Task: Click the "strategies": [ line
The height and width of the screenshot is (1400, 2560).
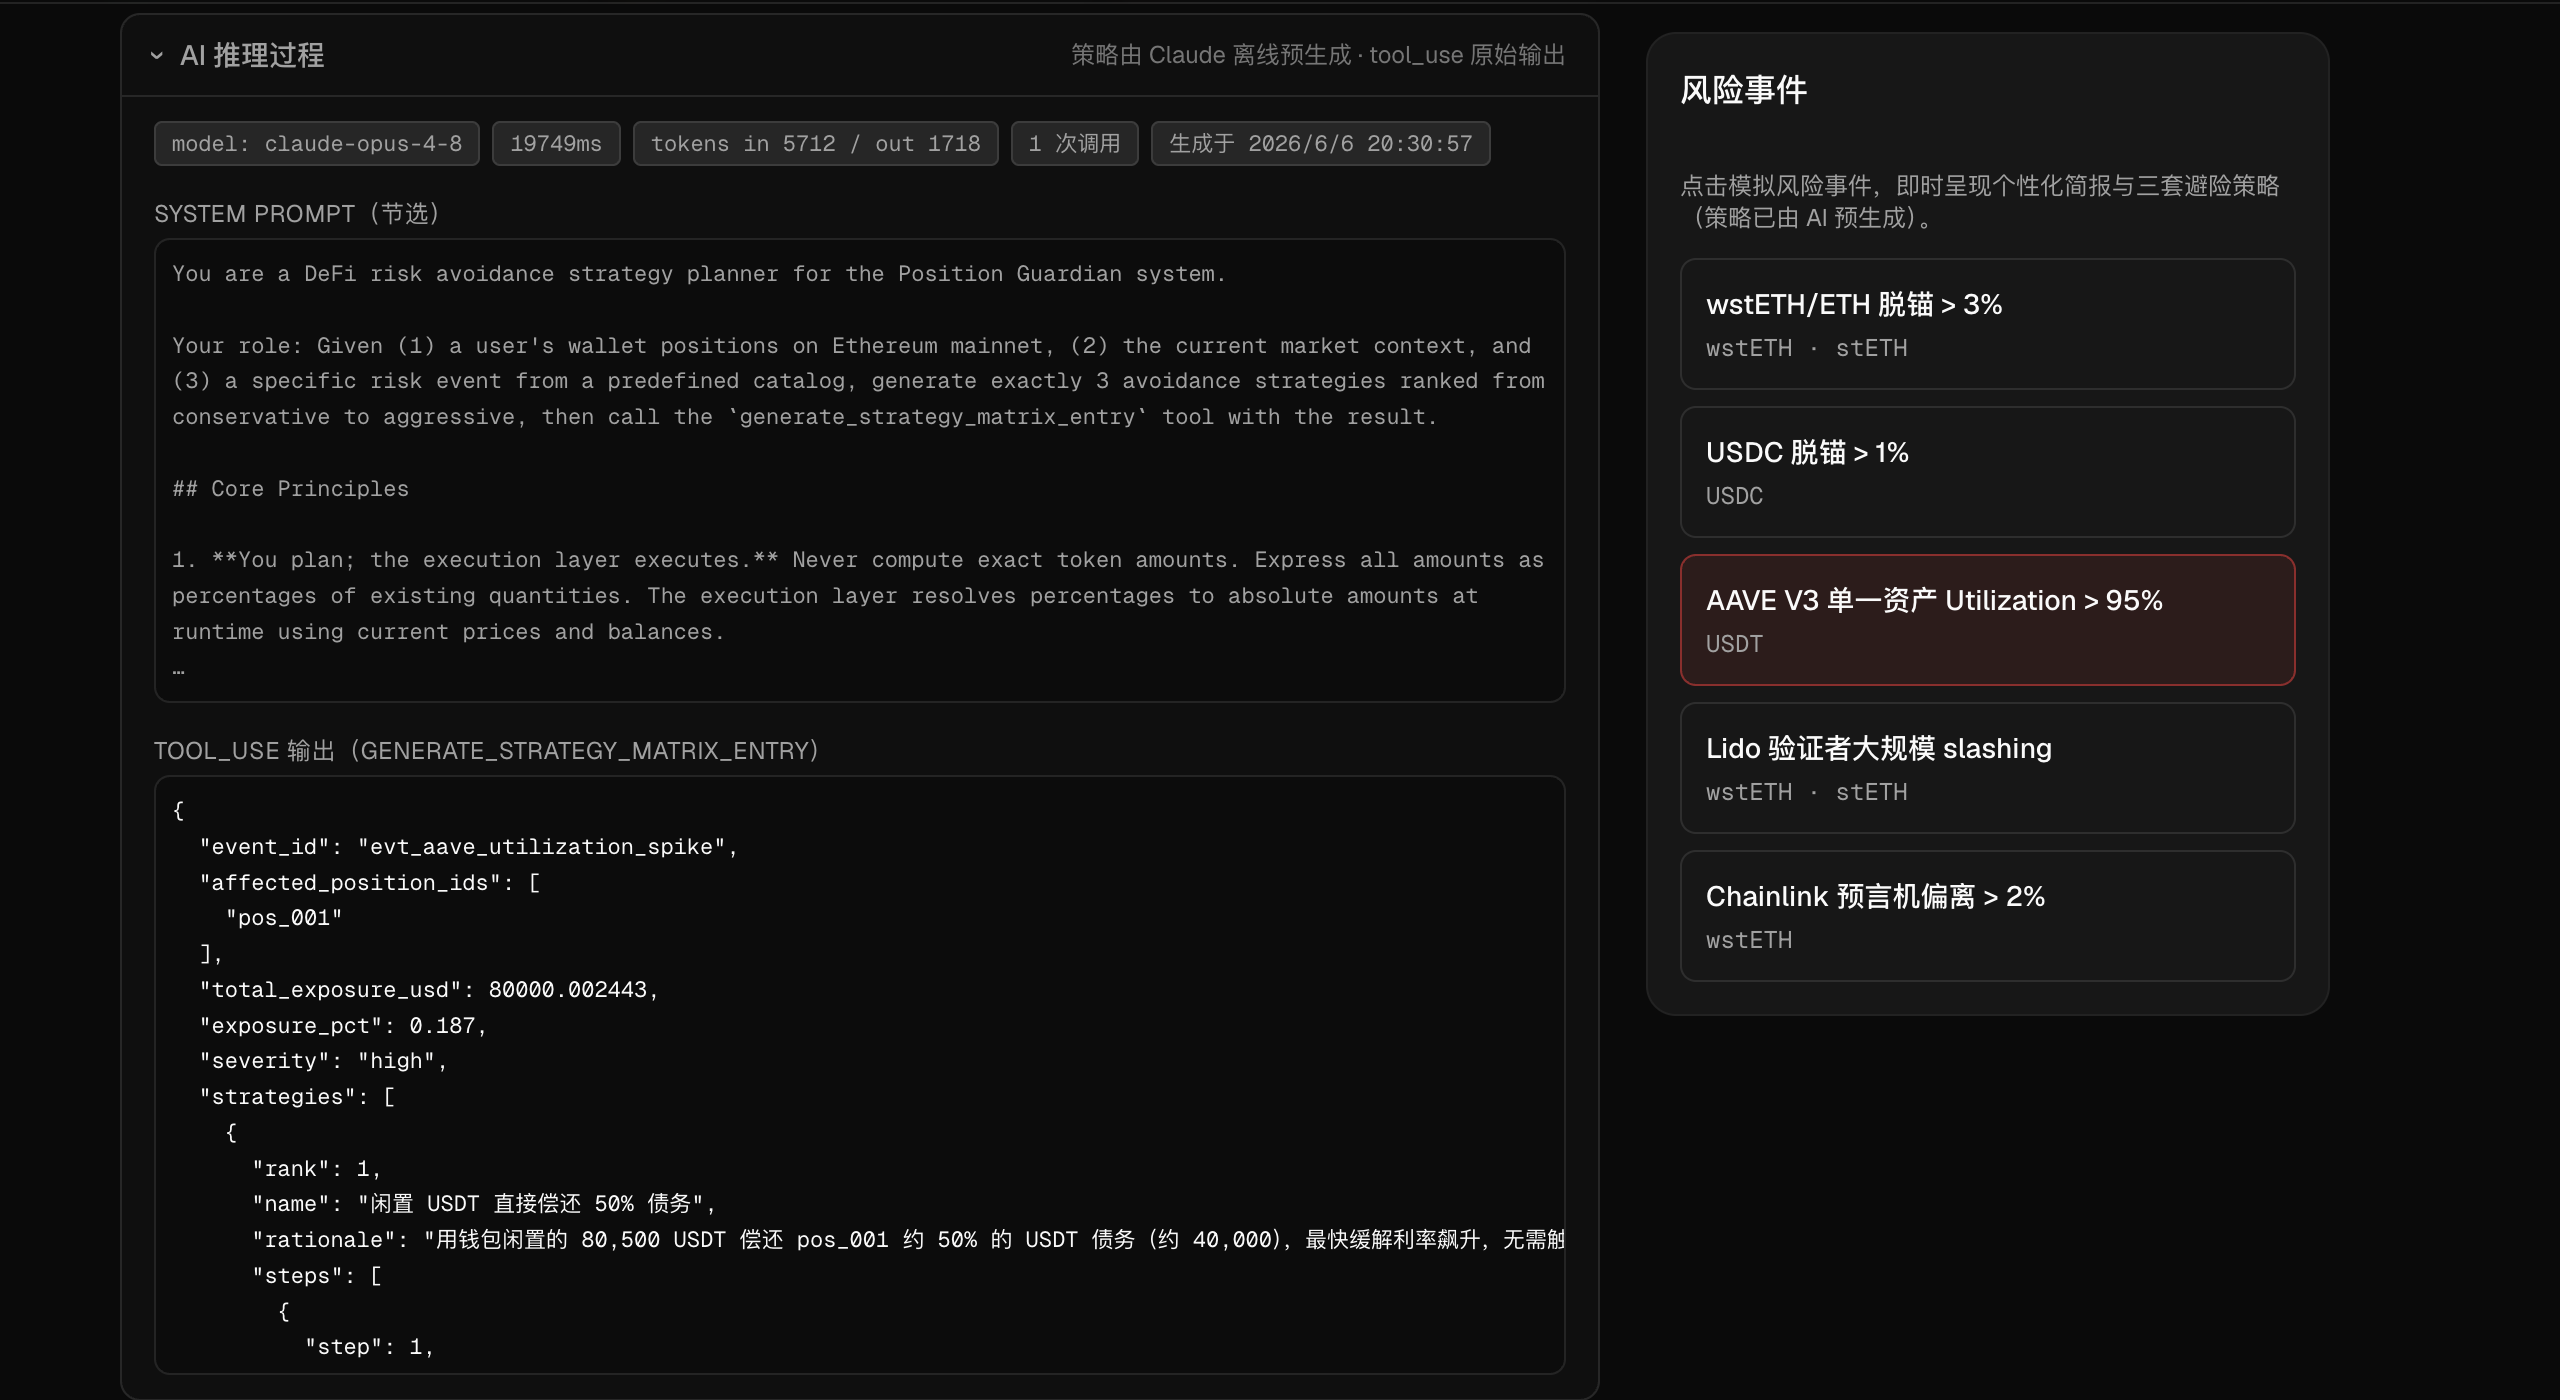Action: point(297,1097)
